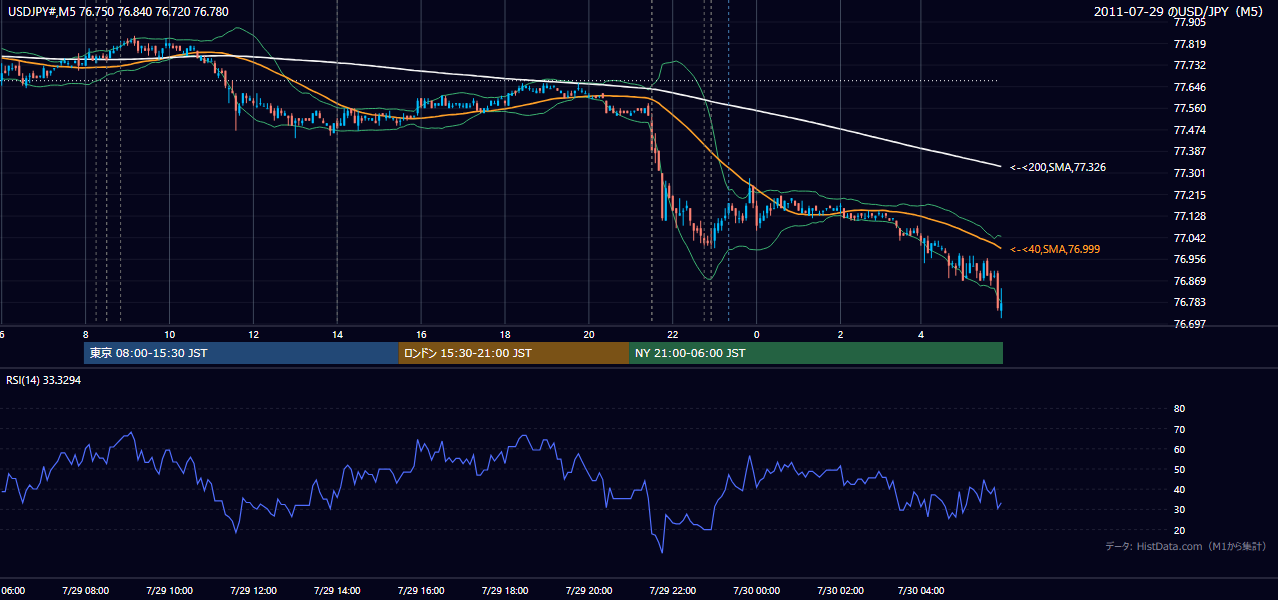Click price axis value 77.215
The image size is (1278, 600).
point(1189,195)
